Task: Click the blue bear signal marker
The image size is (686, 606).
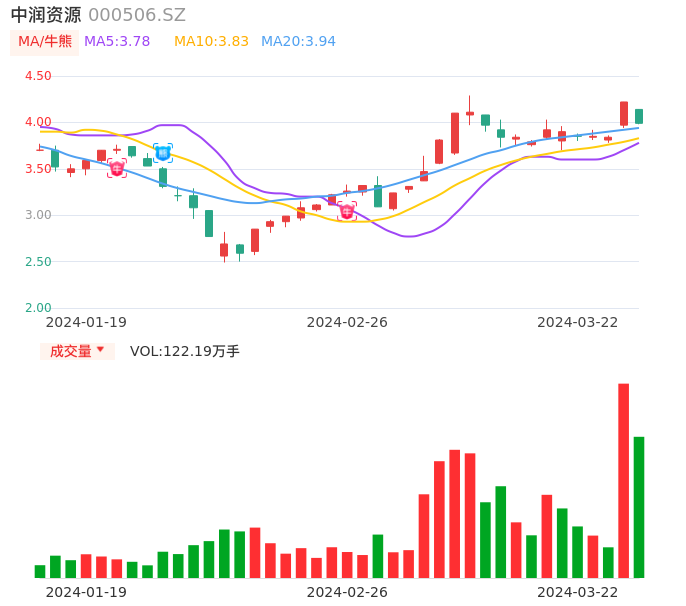Action: tap(163, 153)
